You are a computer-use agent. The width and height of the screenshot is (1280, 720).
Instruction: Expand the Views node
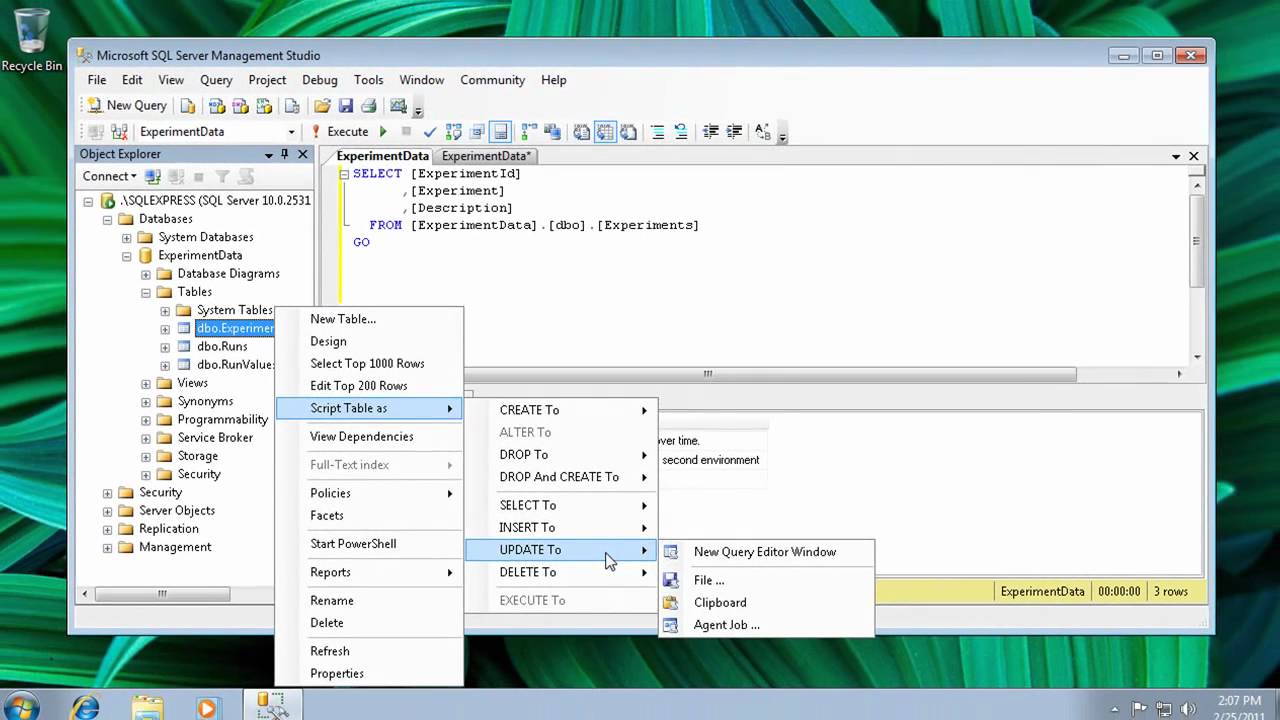pos(146,383)
